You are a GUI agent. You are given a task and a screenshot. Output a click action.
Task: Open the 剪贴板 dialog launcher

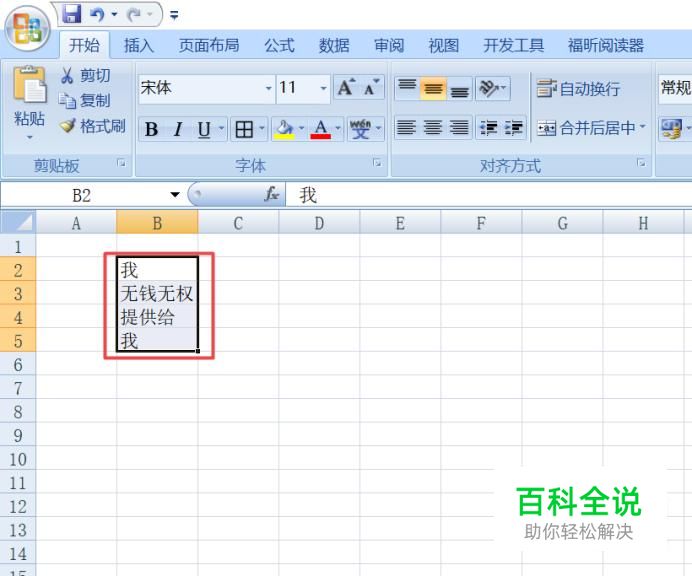[121, 163]
